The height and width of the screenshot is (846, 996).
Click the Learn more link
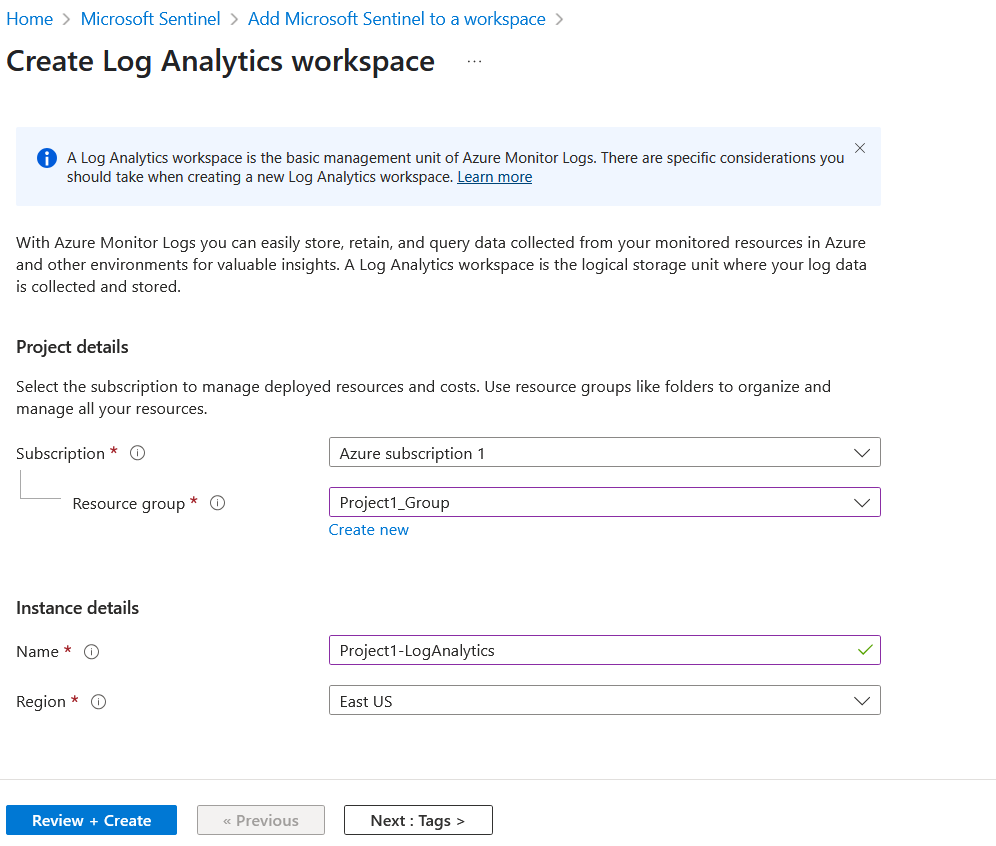click(495, 177)
